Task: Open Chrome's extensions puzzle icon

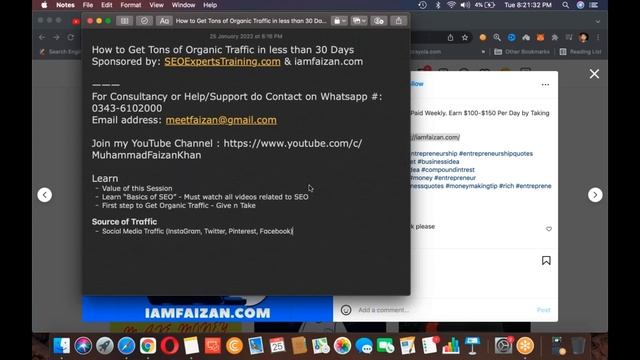Action: pos(555,38)
